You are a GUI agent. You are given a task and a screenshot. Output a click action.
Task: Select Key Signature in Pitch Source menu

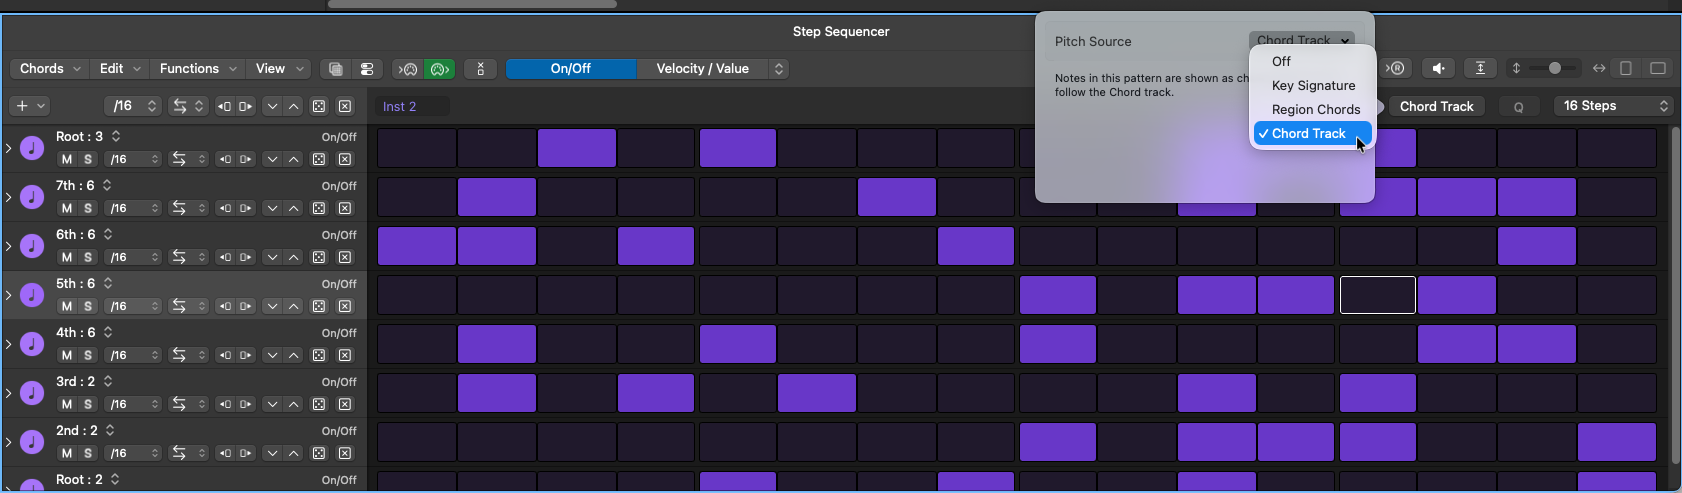[1313, 86]
